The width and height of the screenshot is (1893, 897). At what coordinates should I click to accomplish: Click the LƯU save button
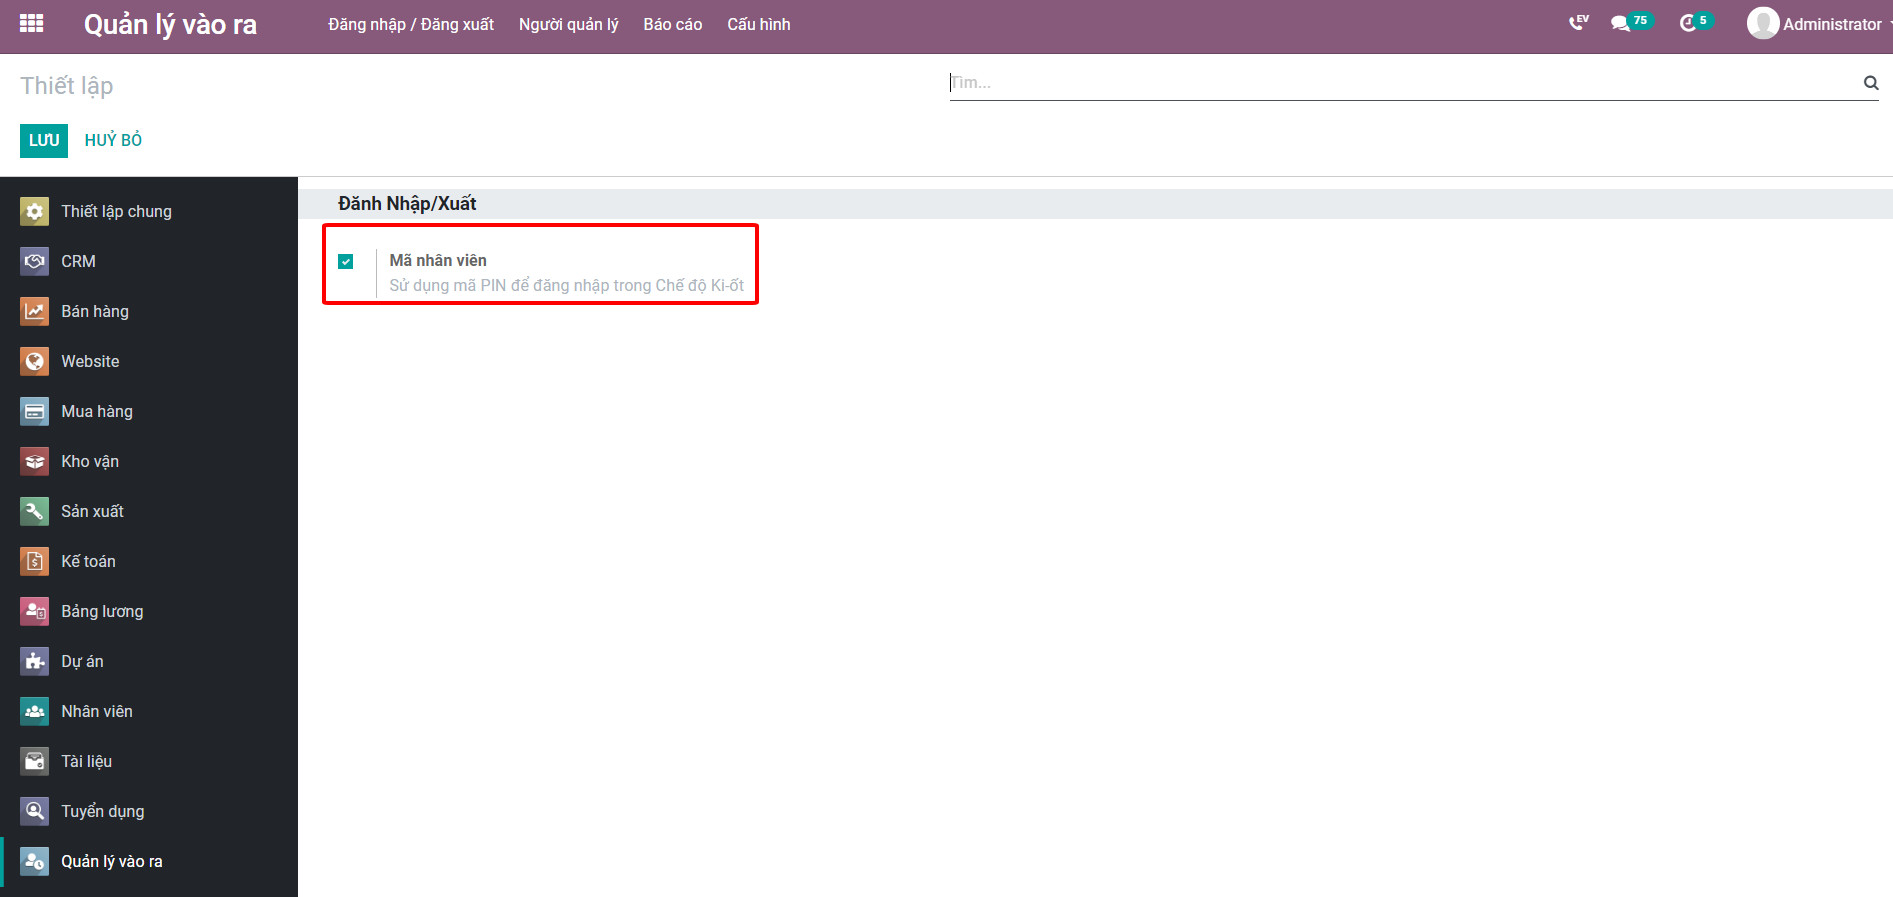(x=44, y=140)
